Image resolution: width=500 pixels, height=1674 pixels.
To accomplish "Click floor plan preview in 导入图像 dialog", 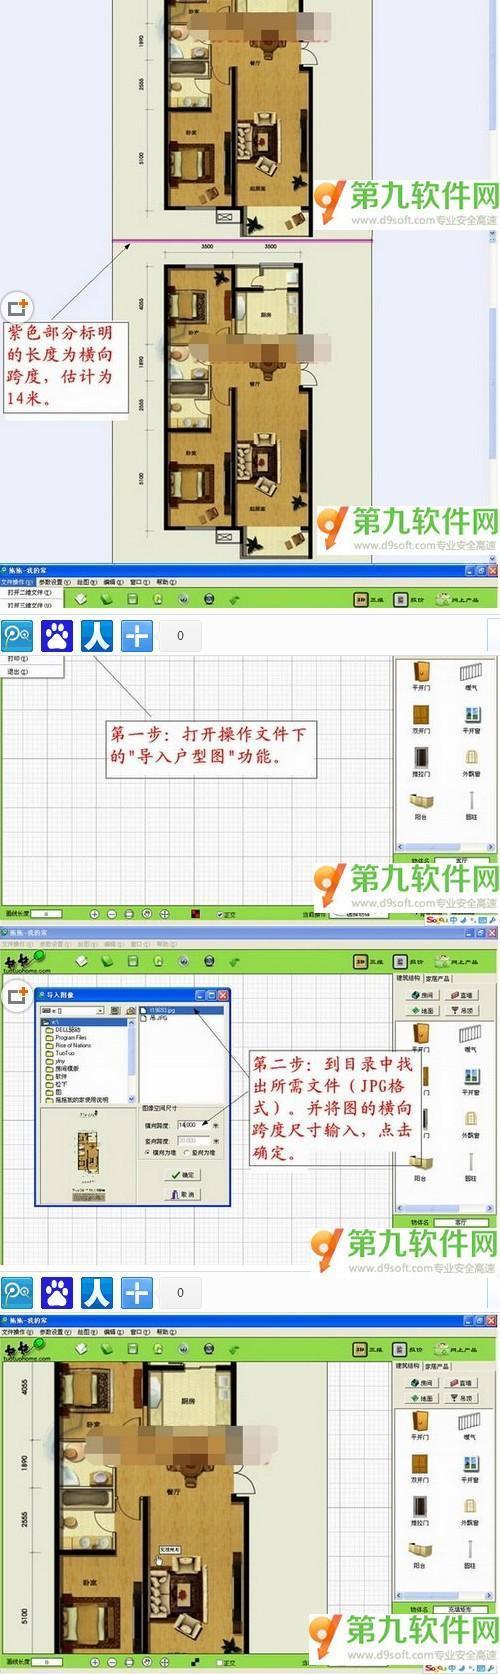I will click(x=88, y=1156).
